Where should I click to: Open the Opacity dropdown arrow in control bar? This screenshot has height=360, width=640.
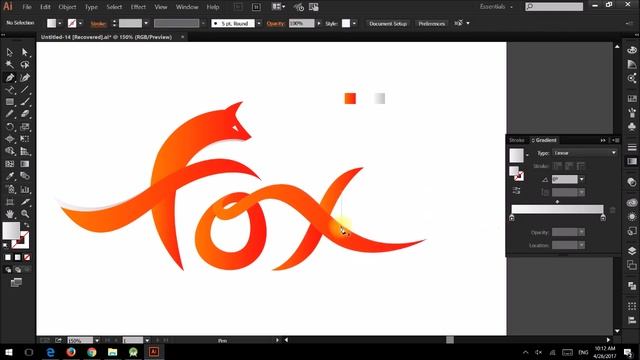point(319,23)
